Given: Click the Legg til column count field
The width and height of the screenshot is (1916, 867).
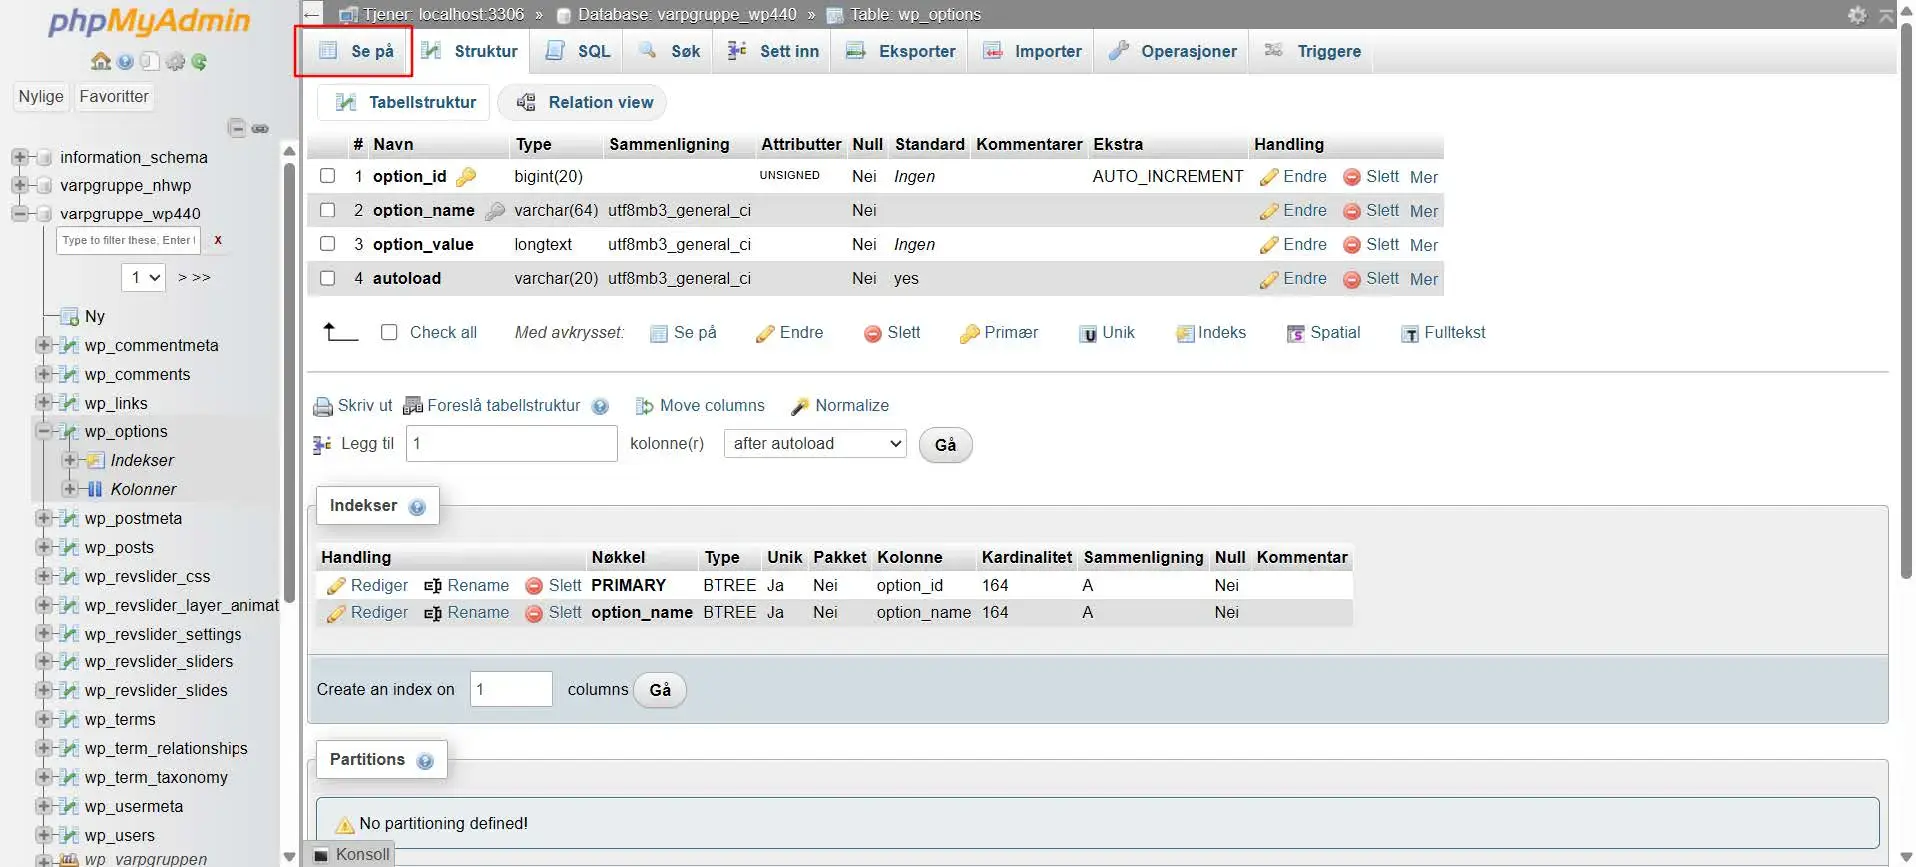Looking at the screenshot, I should [512, 444].
